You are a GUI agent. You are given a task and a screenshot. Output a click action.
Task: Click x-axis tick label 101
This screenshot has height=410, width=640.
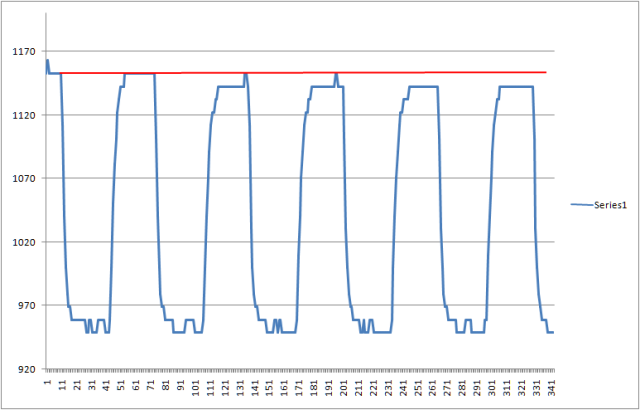pos(195,385)
